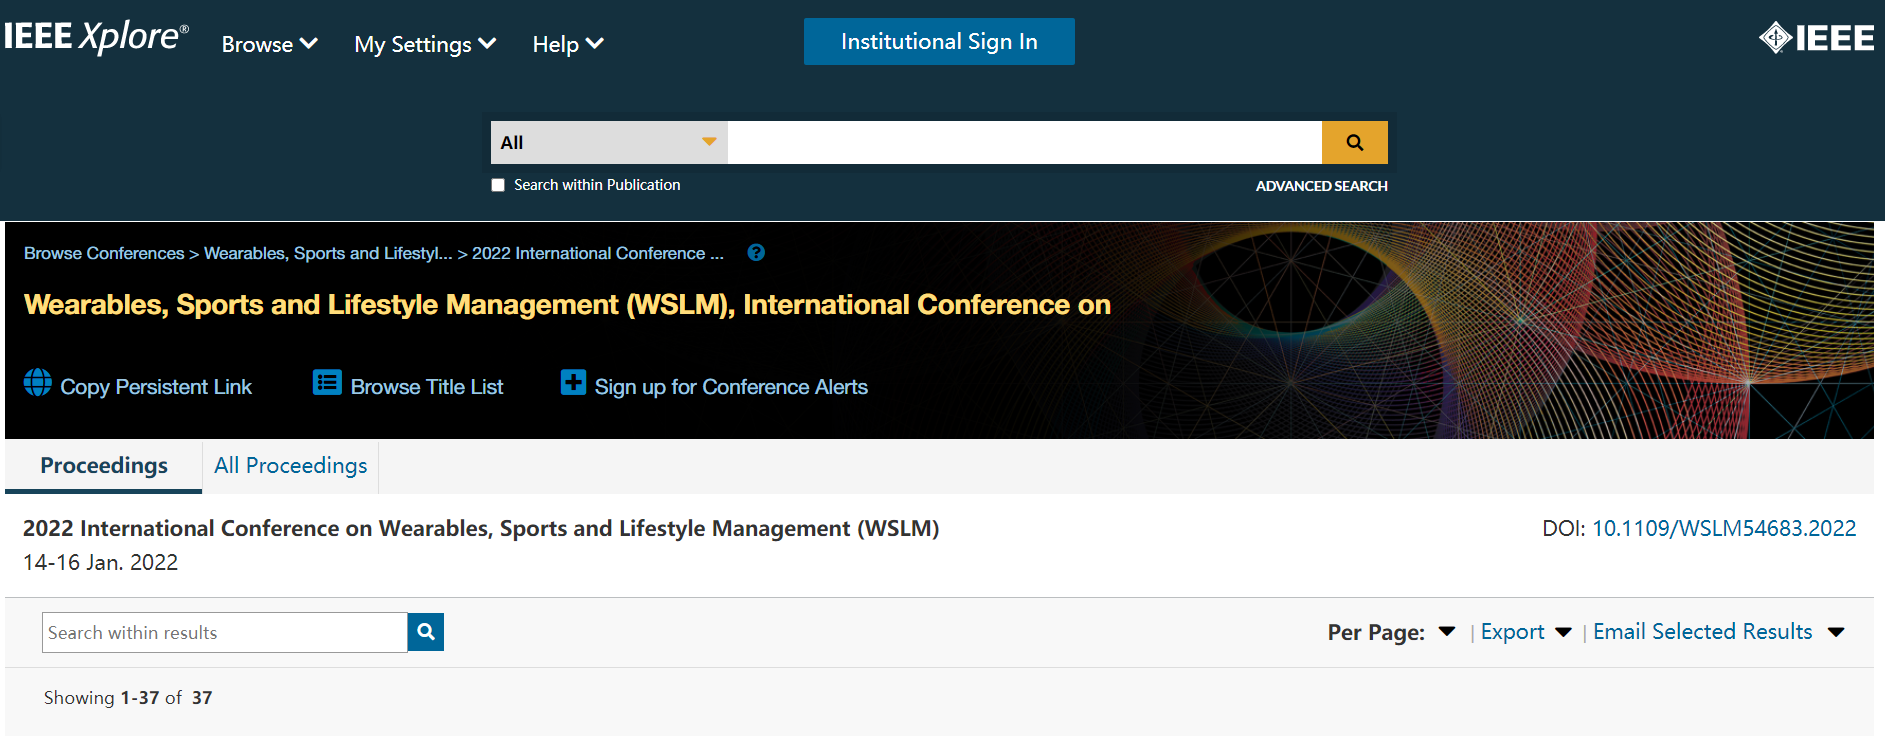The width and height of the screenshot is (1885, 736).
Task: Open the Wearables, Sports and Lifestyl... breadcrumb
Action: point(328,253)
